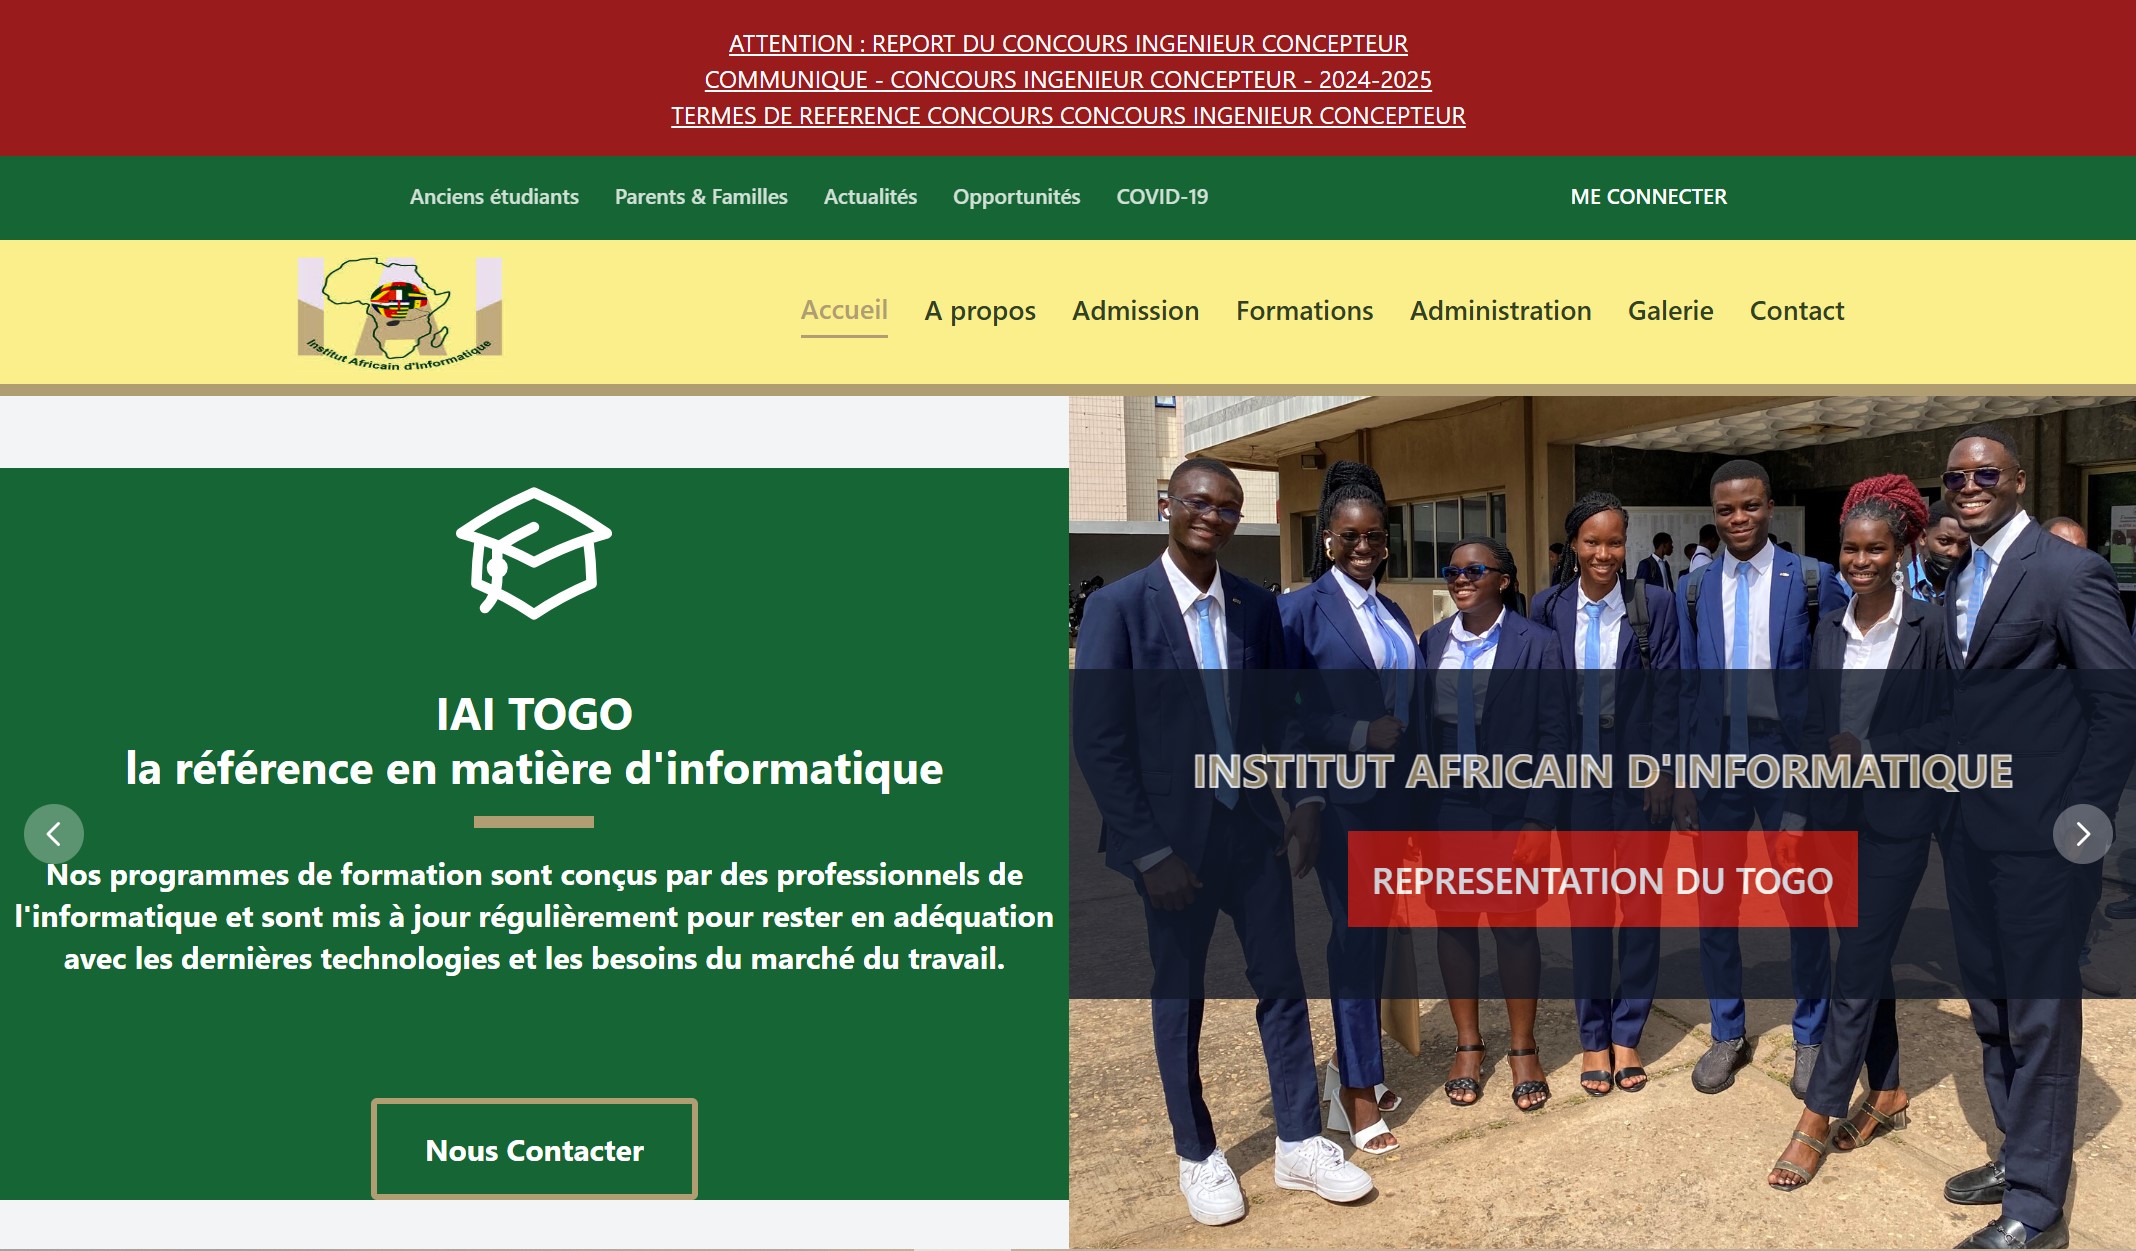This screenshot has height=1251, width=2136.
Task: Click the COVID-19 link
Action: tap(1162, 197)
